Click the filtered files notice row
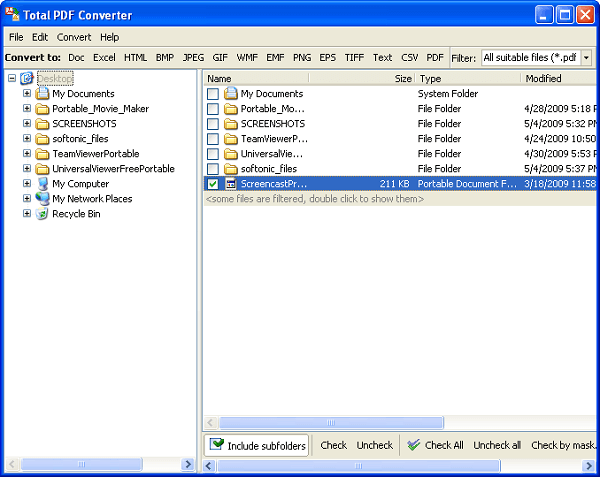This screenshot has height=477, width=600. [x=400, y=199]
